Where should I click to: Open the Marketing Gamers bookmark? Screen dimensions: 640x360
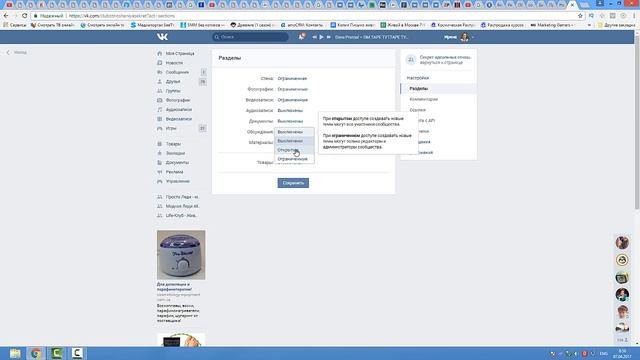[x=552, y=25]
